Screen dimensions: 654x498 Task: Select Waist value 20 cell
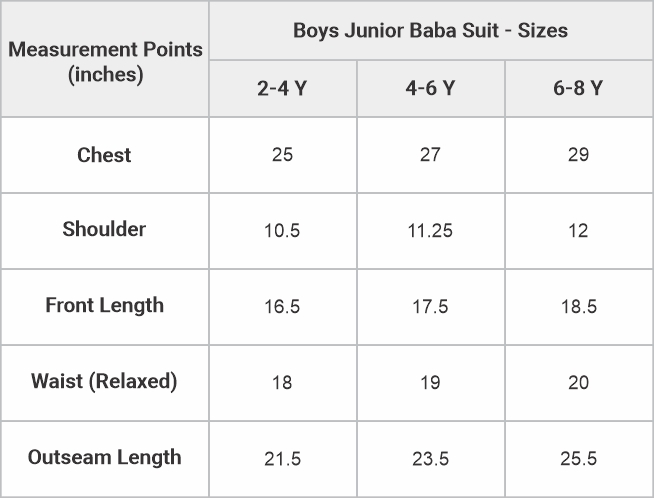(578, 383)
